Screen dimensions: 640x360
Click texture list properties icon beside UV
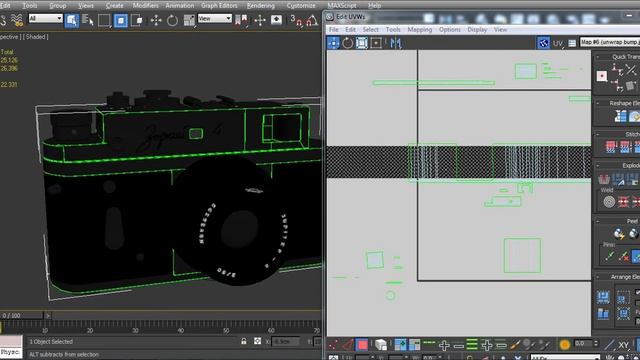pos(572,43)
